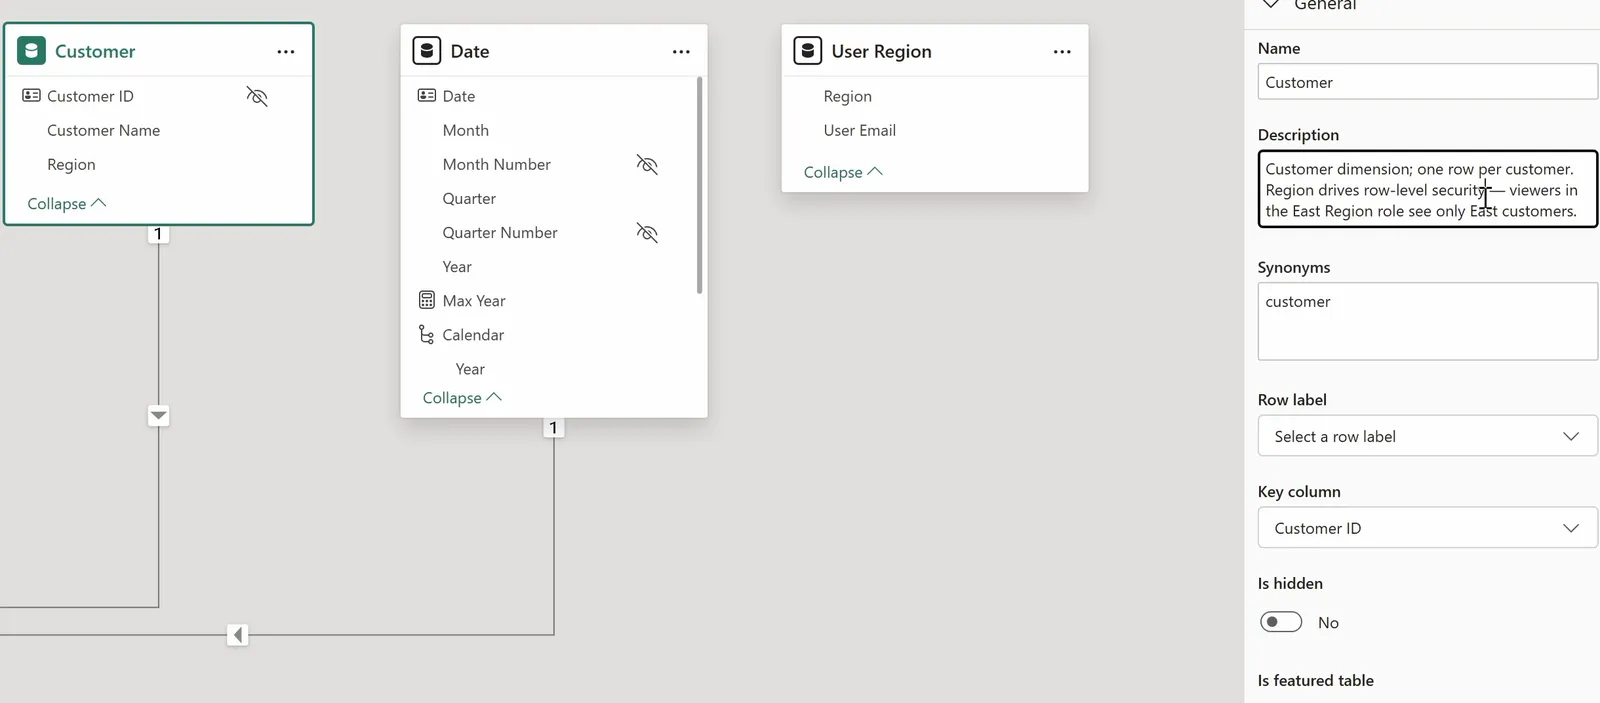The image size is (1600, 703).
Task: Select the Customer Name field
Action: point(103,130)
